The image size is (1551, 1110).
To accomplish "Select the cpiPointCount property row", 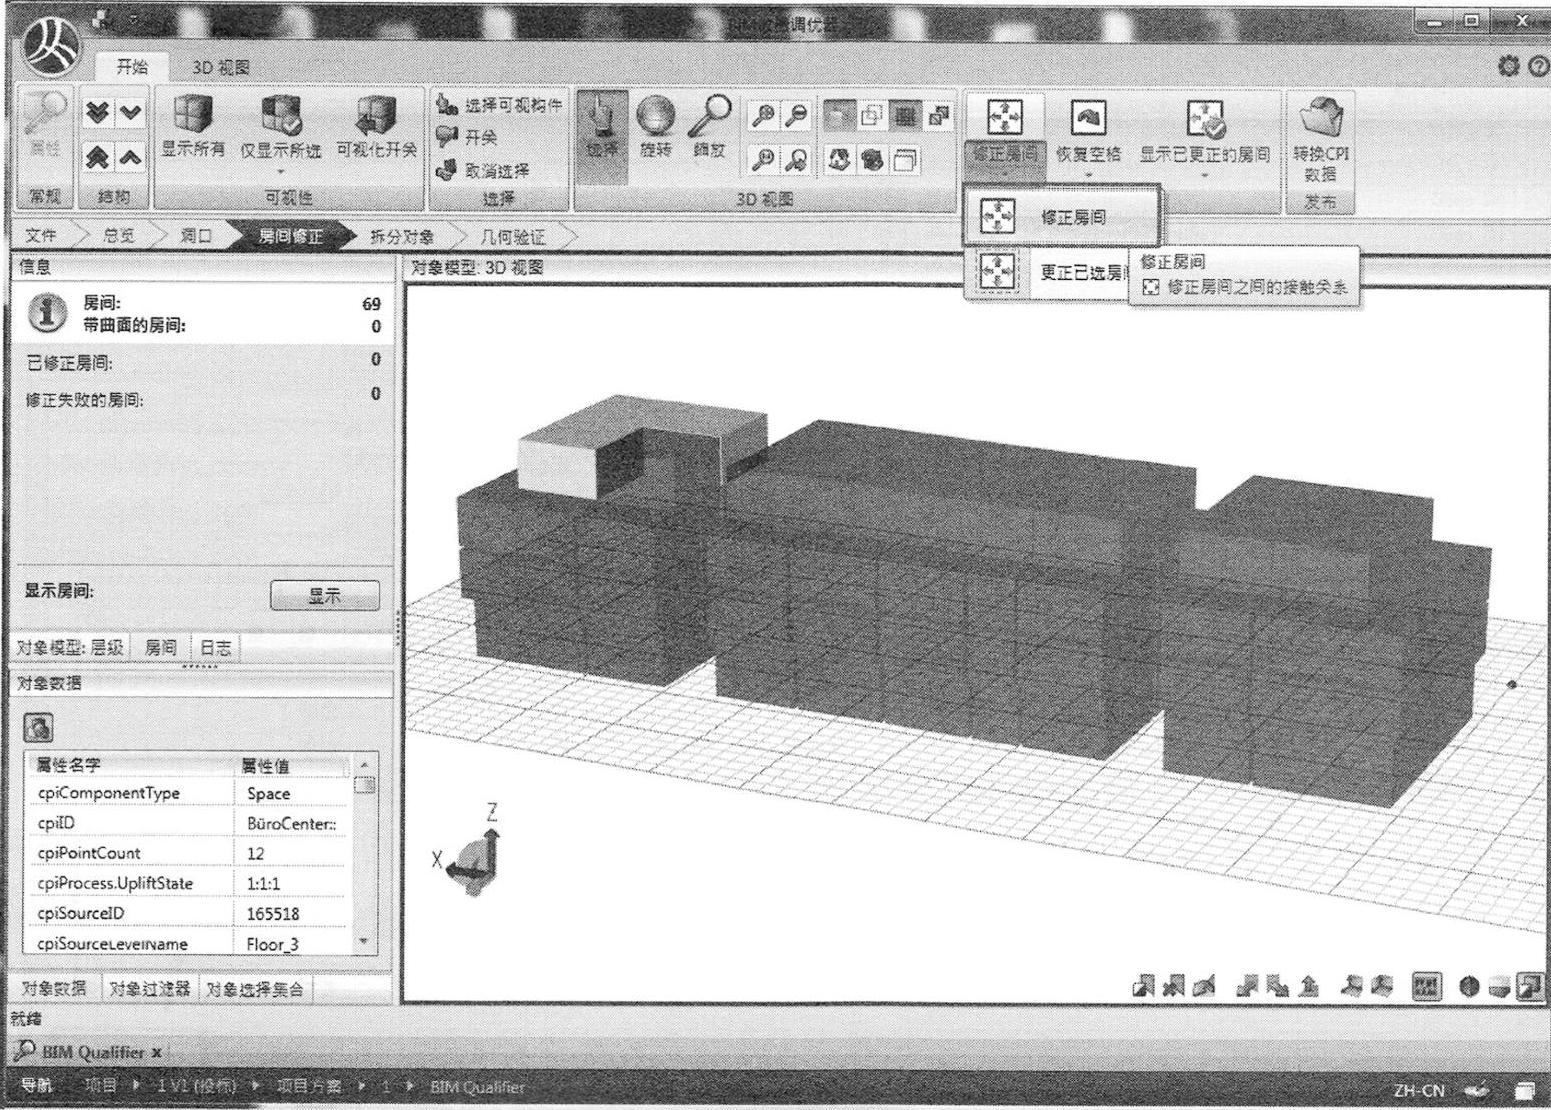I will [189, 853].
